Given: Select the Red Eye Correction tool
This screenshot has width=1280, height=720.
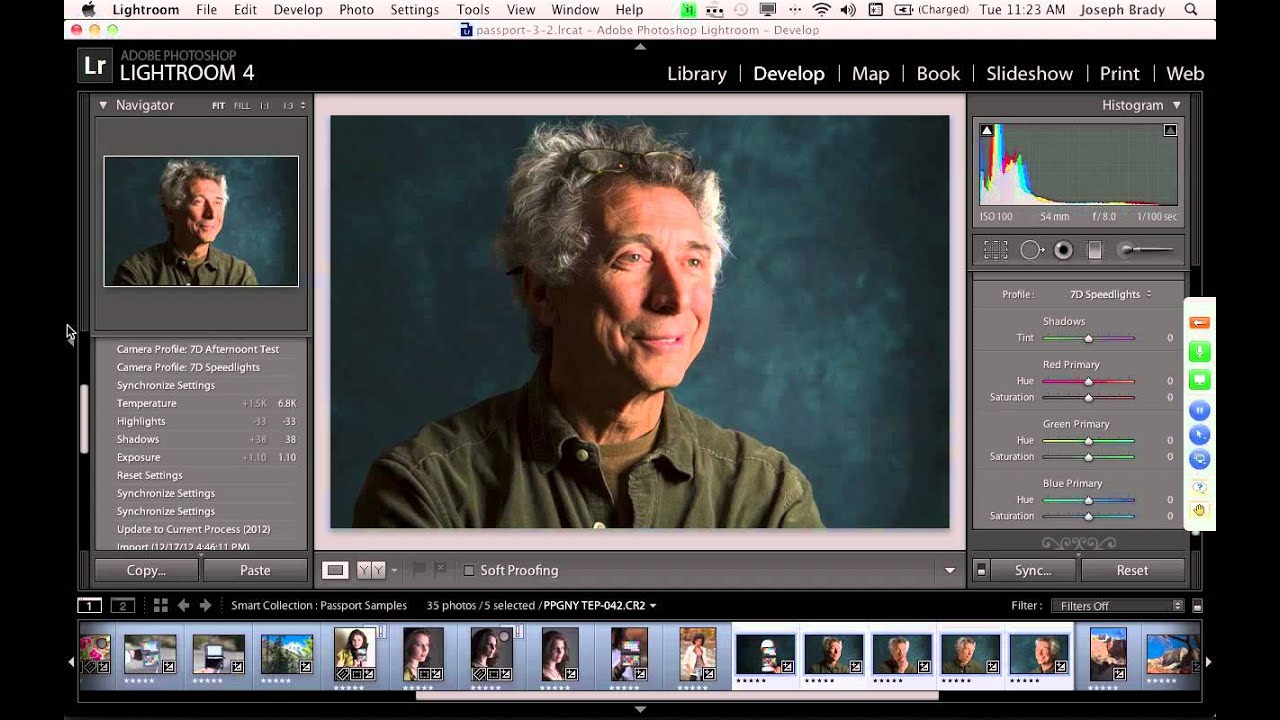Looking at the screenshot, I should pyautogui.click(x=1063, y=250).
